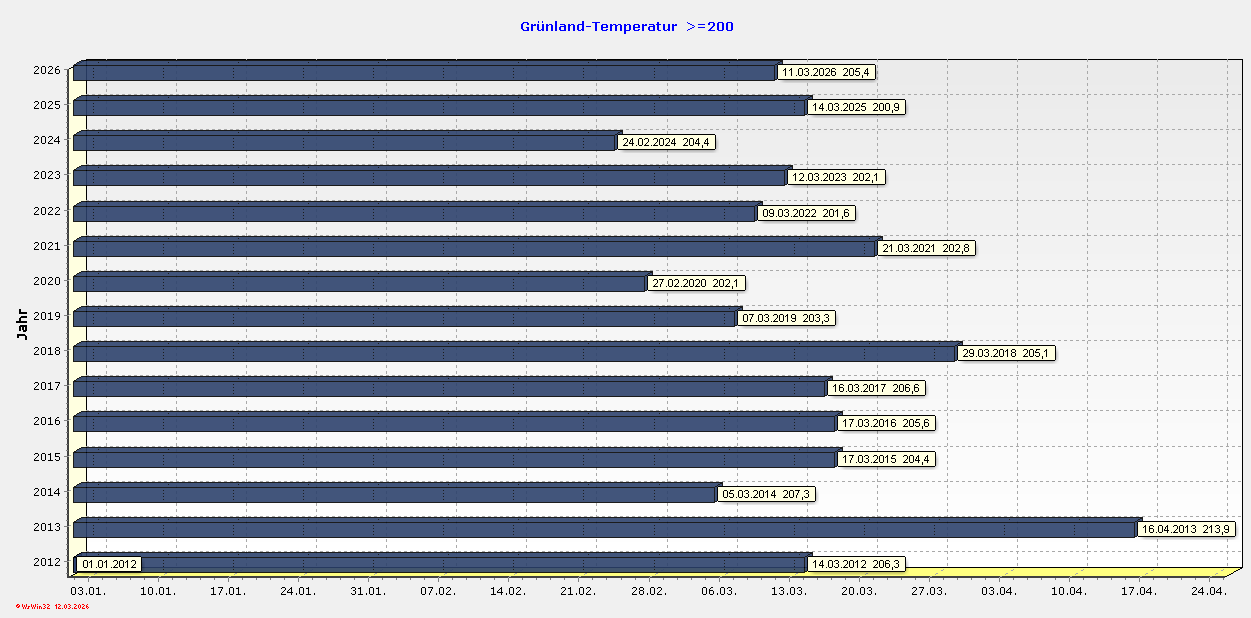The width and height of the screenshot is (1251, 618).
Task: Click the data label 05.03.2014 207,3
Action: [x=767, y=494]
